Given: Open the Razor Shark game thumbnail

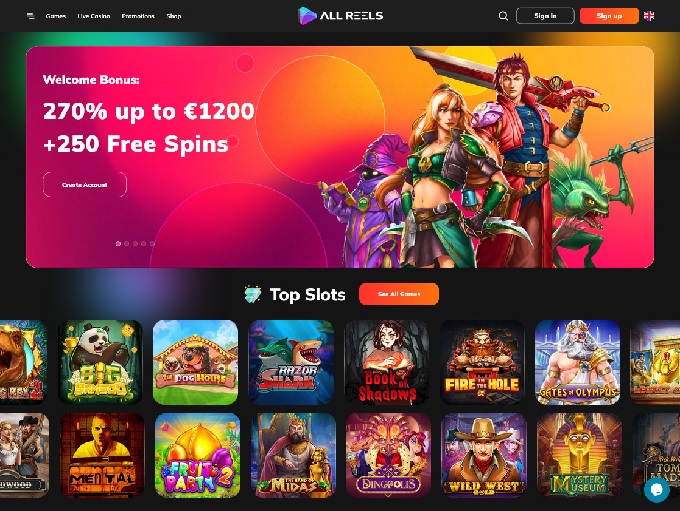Looking at the screenshot, I should tap(291, 362).
